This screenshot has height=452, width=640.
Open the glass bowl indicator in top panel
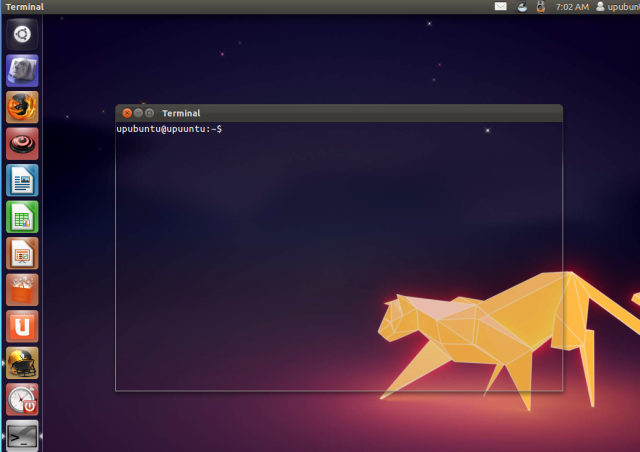pos(522,7)
